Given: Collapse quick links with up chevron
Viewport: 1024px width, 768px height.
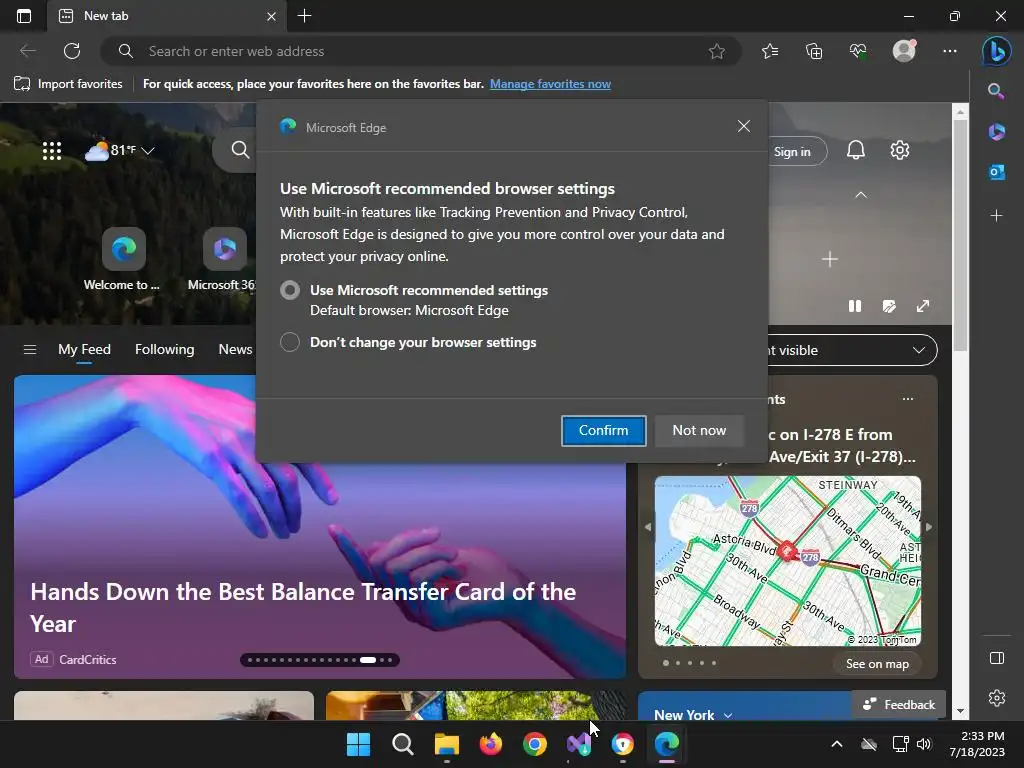Looking at the screenshot, I should 861,195.
